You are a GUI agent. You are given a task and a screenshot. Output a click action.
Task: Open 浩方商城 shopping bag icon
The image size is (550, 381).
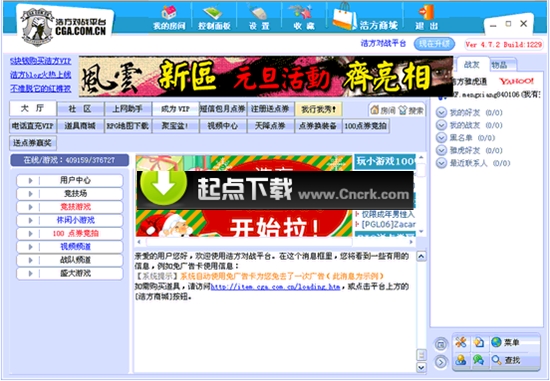pyautogui.click(x=344, y=16)
